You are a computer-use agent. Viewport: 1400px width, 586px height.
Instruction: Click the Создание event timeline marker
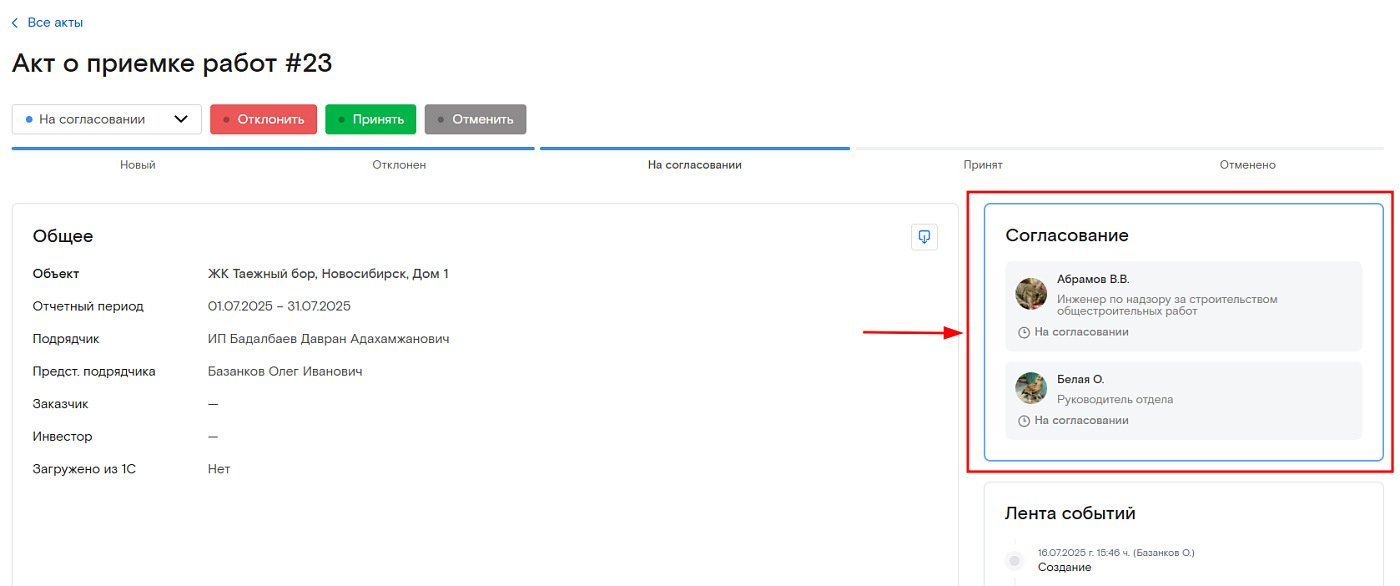(x=1014, y=560)
